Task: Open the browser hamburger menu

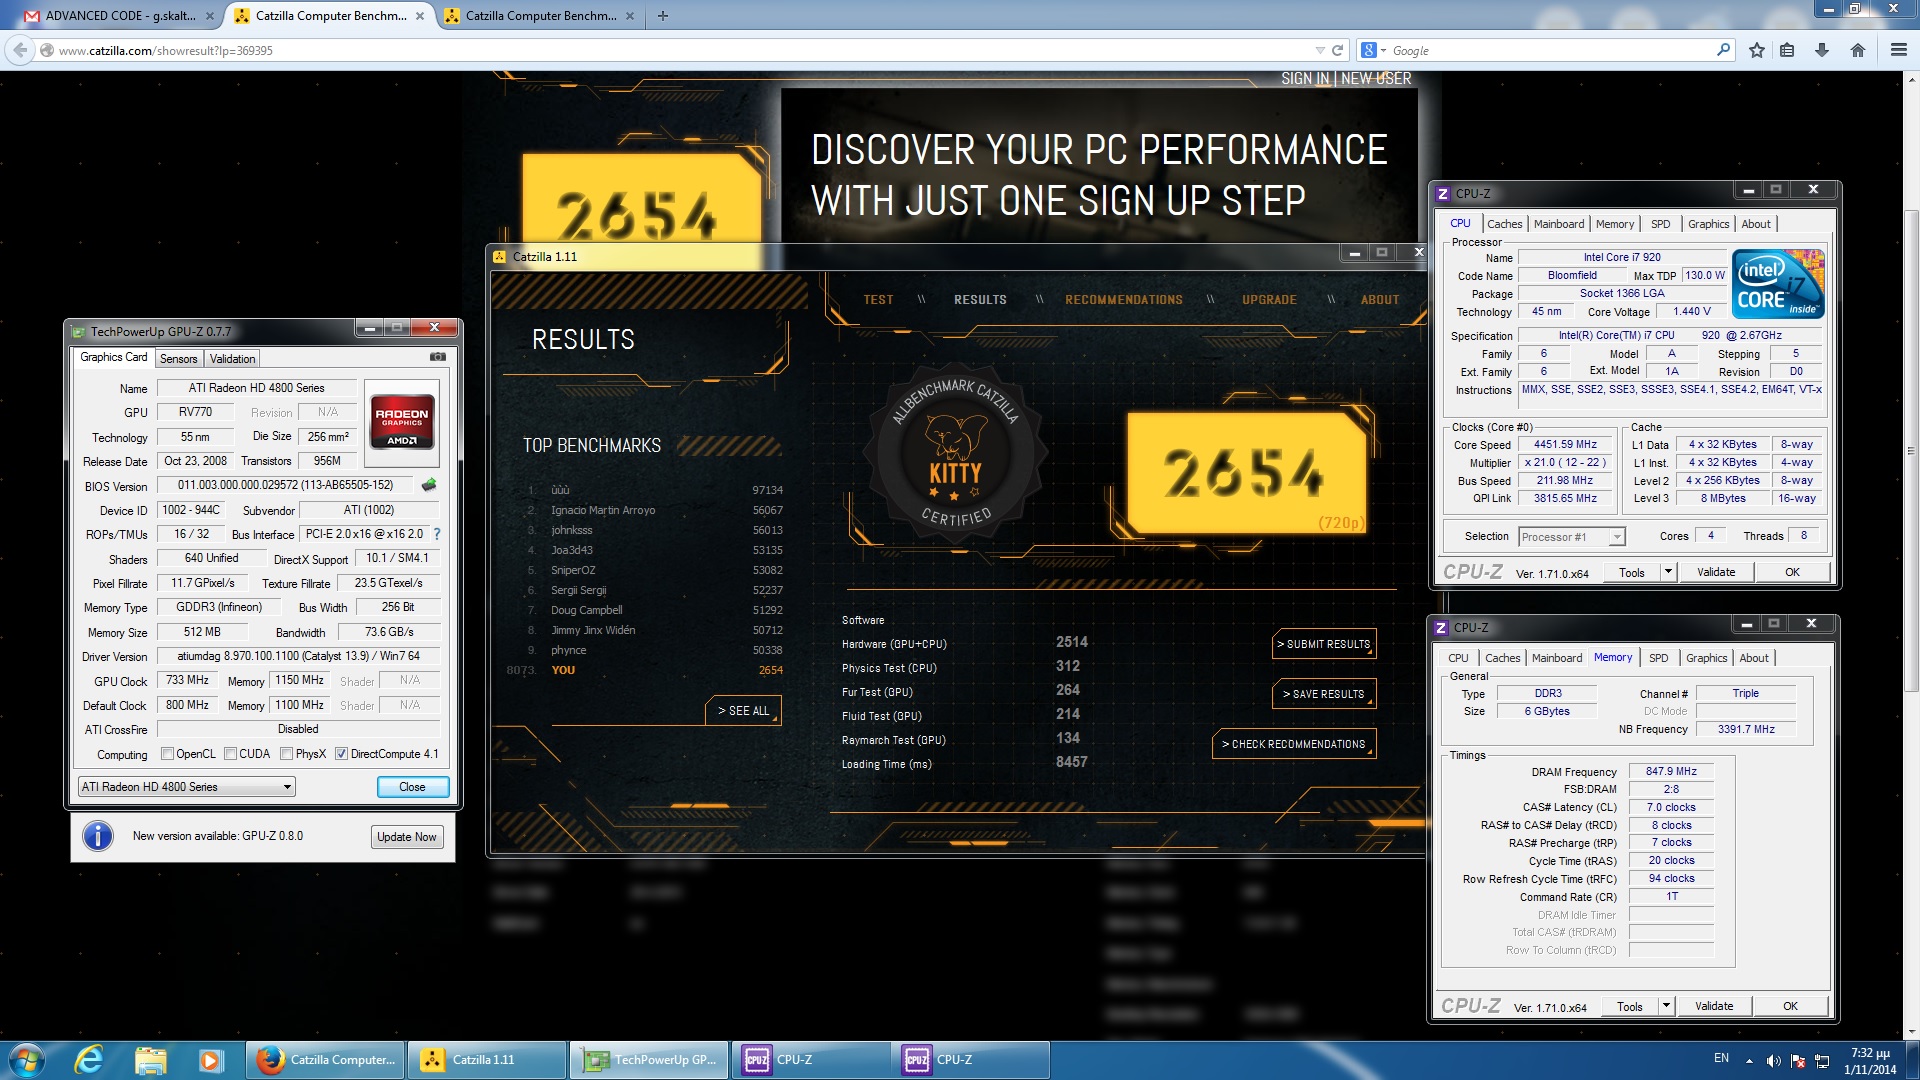Action: [1898, 50]
